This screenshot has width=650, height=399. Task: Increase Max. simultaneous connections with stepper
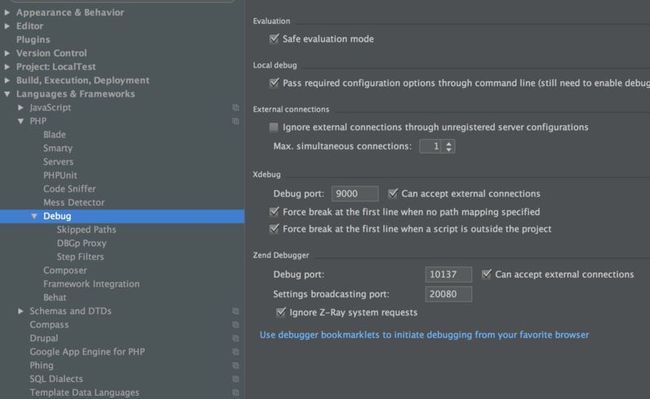[x=449, y=143]
